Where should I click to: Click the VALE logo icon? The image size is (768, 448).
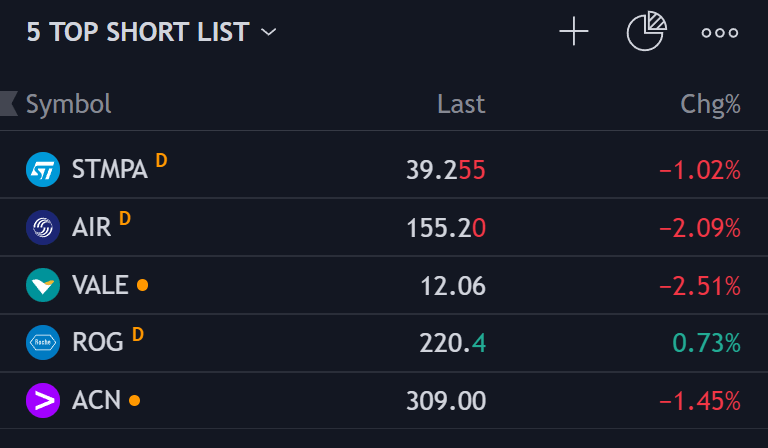pos(43,285)
